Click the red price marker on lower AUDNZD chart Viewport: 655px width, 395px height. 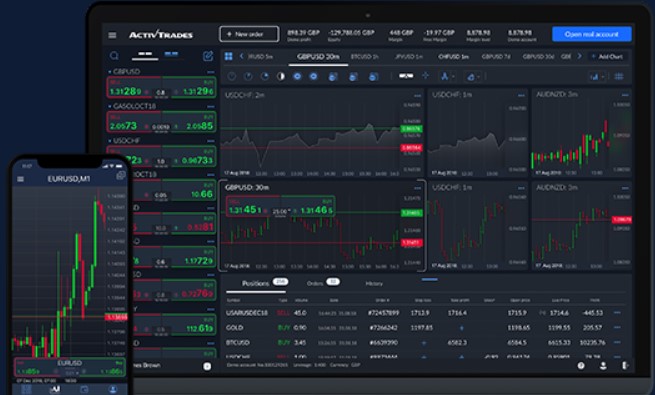[622, 220]
